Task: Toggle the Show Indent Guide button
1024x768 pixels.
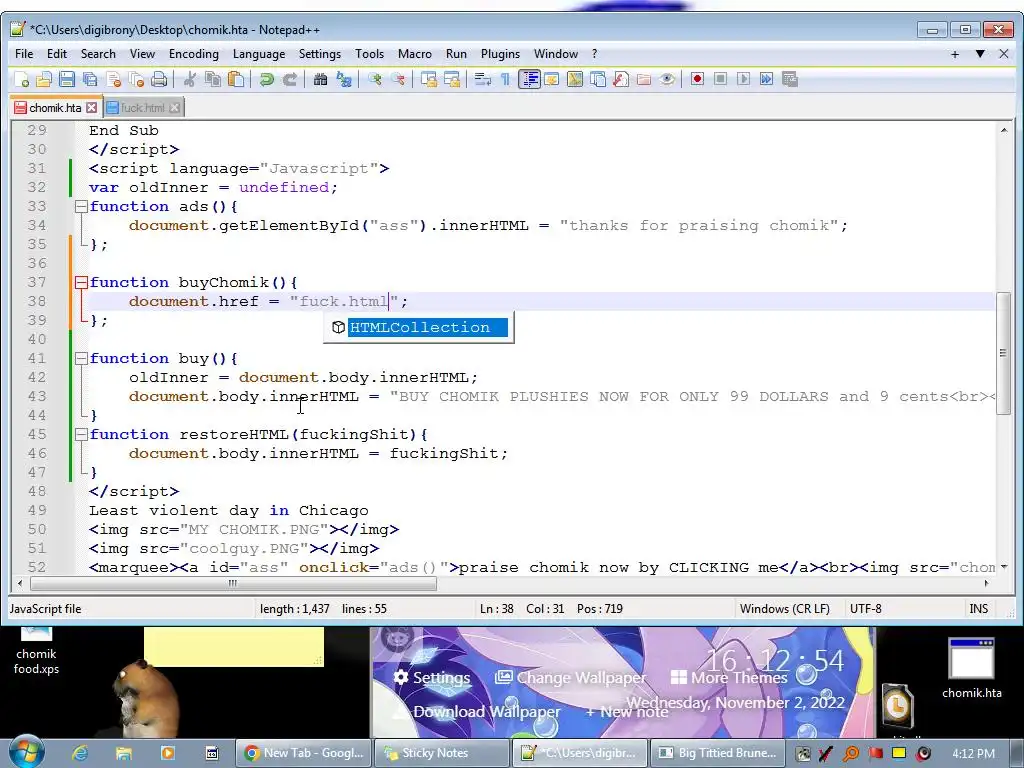Action: [x=529, y=79]
